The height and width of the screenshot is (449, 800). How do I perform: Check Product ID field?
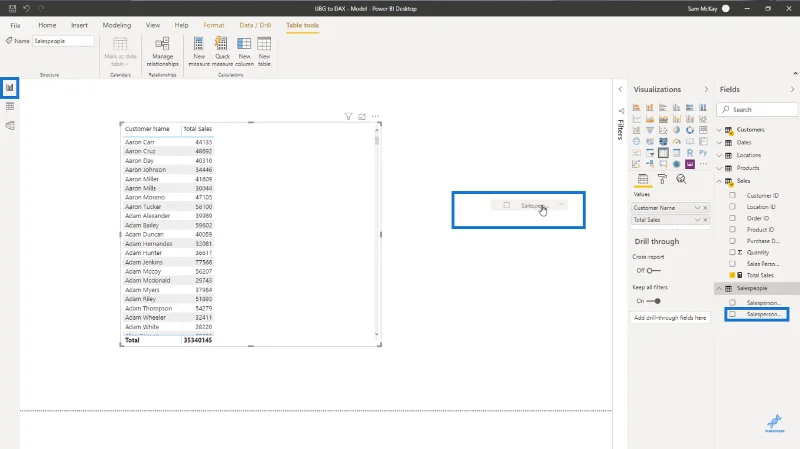click(732, 230)
